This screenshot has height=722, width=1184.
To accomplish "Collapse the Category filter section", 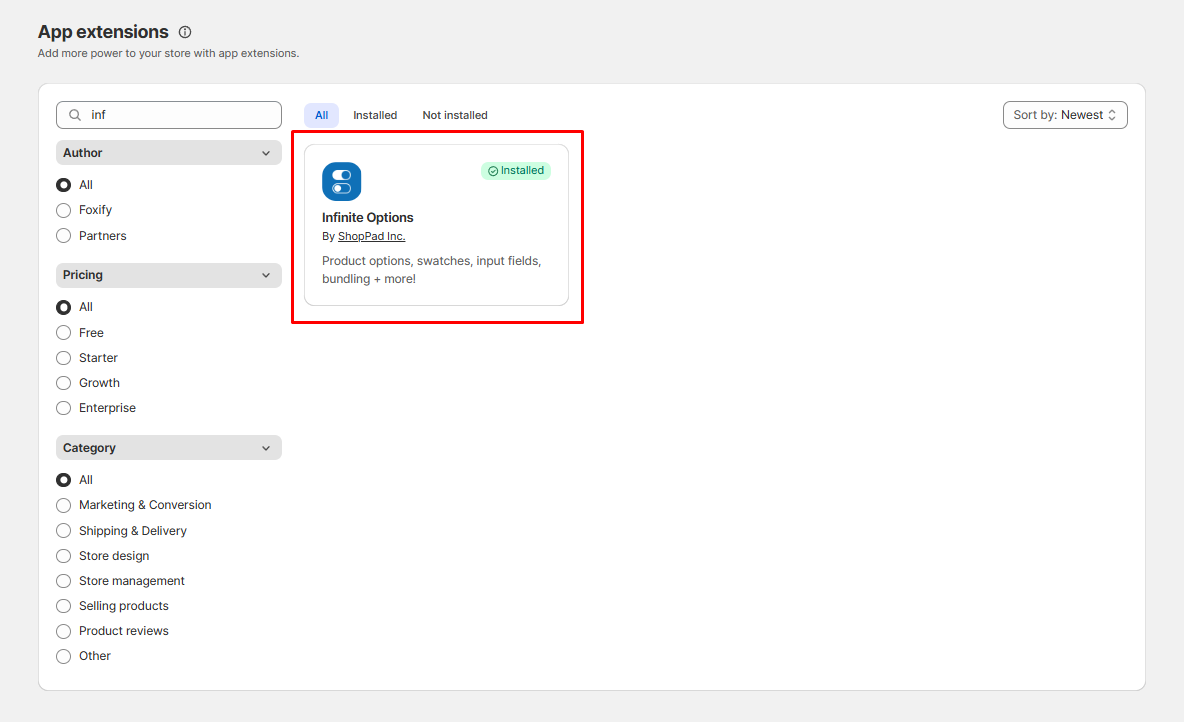I will click(x=266, y=448).
